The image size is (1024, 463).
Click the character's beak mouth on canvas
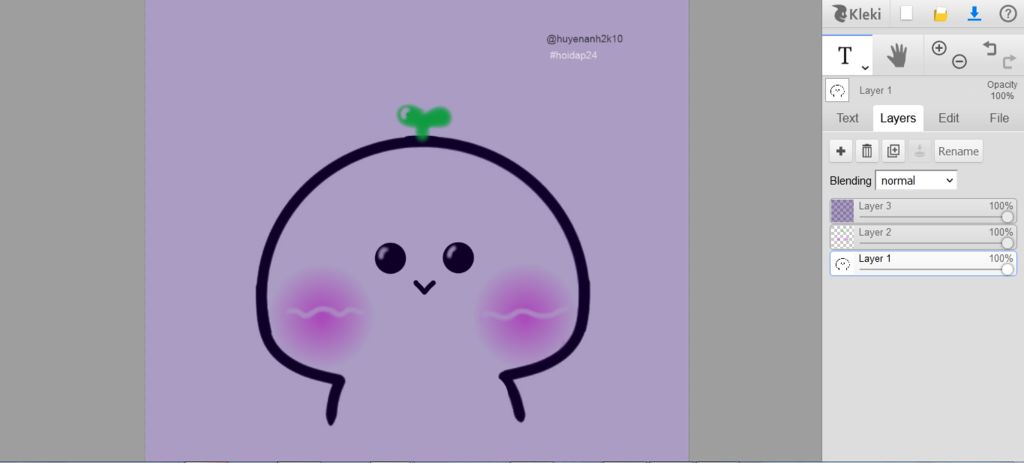click(424, 287)
